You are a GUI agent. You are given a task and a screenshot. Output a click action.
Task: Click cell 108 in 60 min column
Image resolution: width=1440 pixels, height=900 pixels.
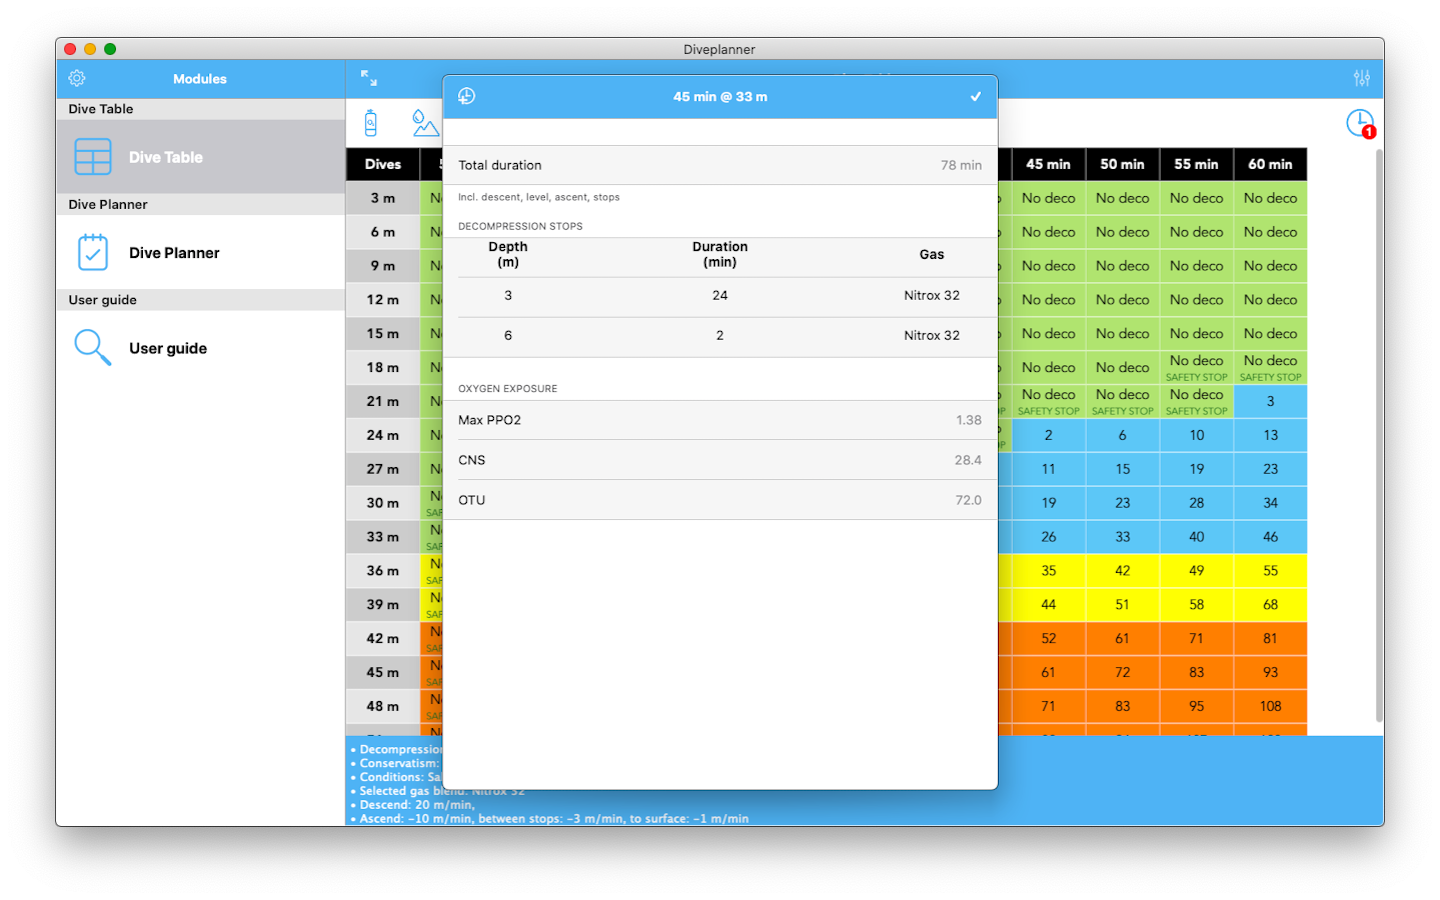click(1270, 706)
